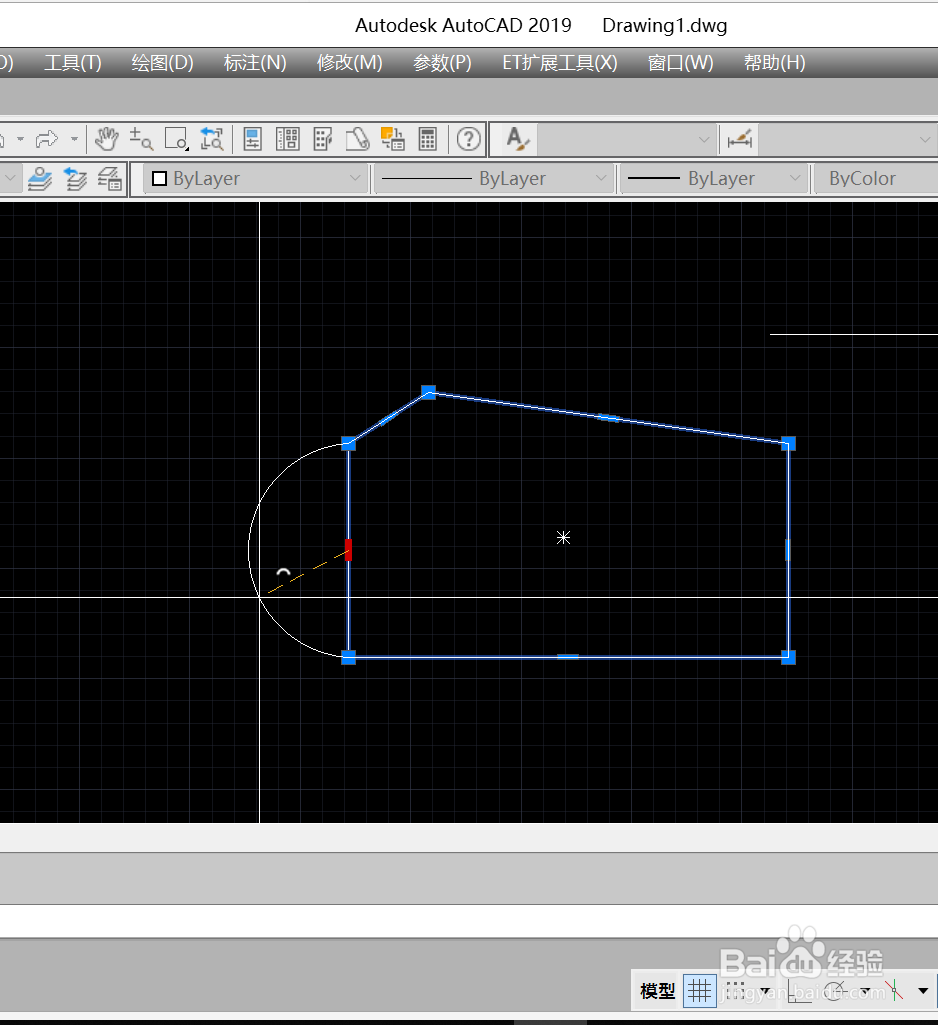The image size is (938, 1025).
Task: Toggle ortho mode in status bar
Action: pyautogui.click(x=799, y=991)
